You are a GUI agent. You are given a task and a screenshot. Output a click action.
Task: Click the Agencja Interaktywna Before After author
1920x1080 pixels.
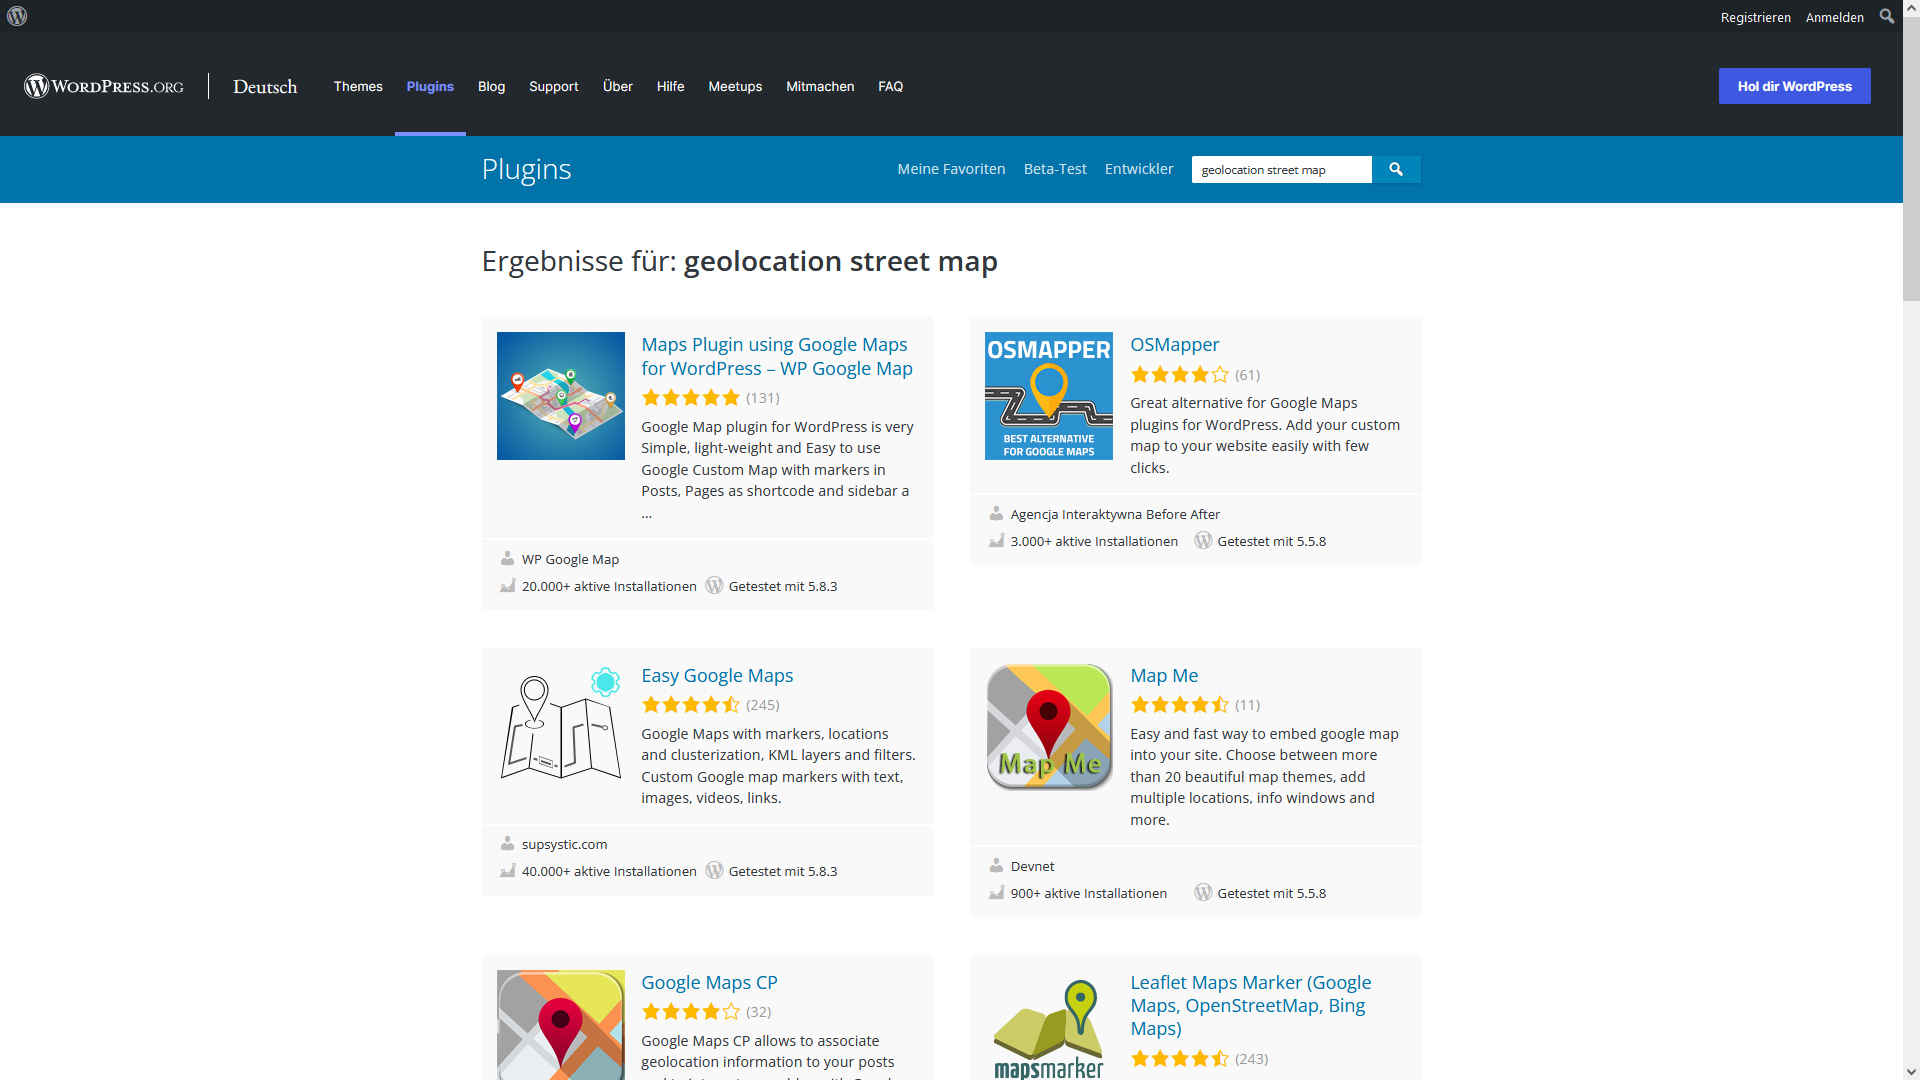tap(1115, 514)
